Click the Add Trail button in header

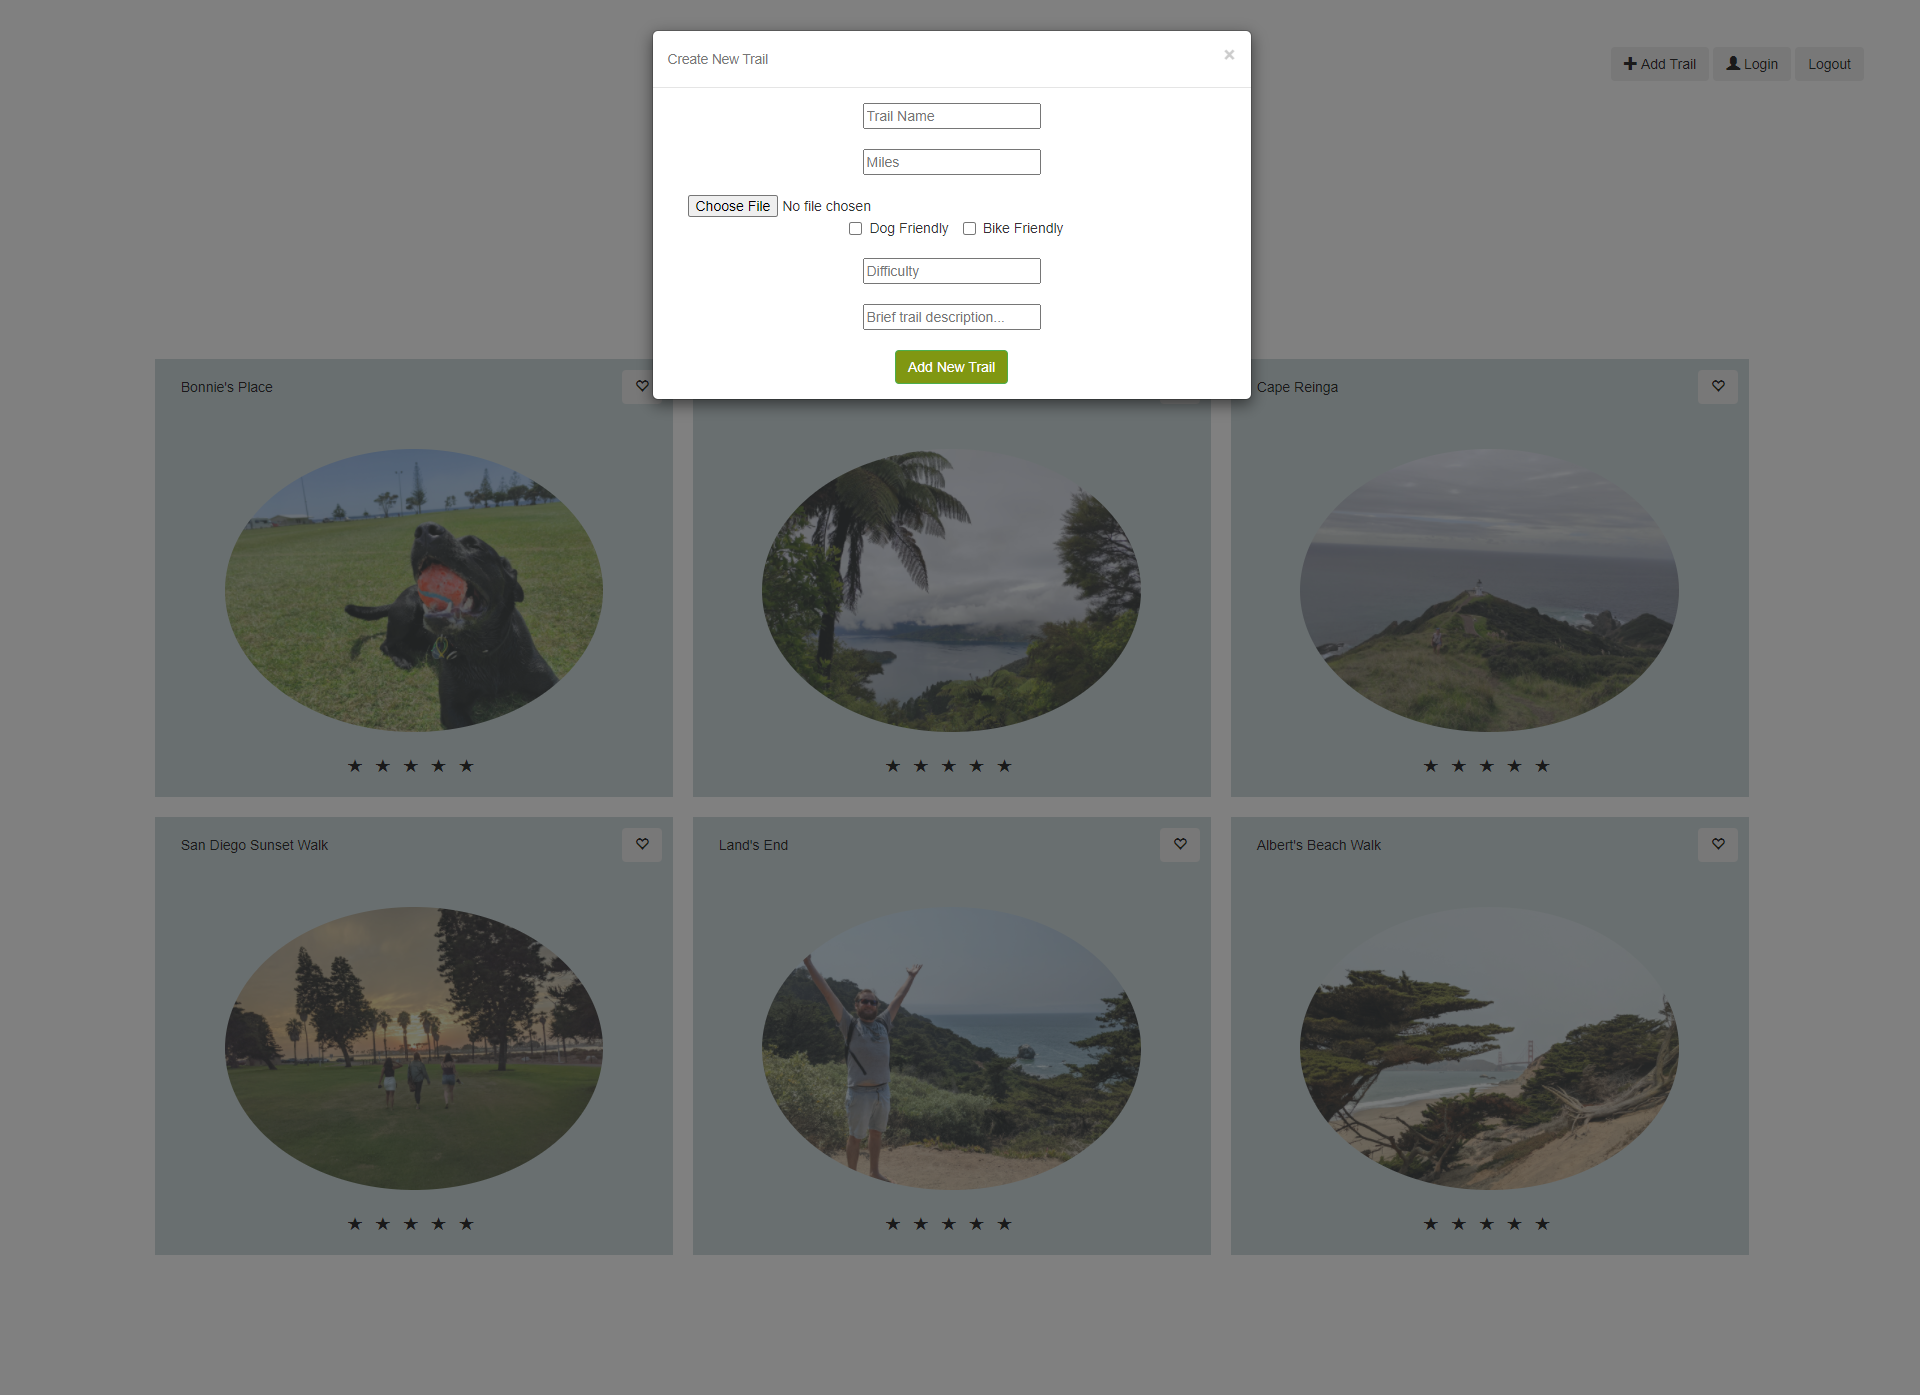click(x=1659, y=64)
